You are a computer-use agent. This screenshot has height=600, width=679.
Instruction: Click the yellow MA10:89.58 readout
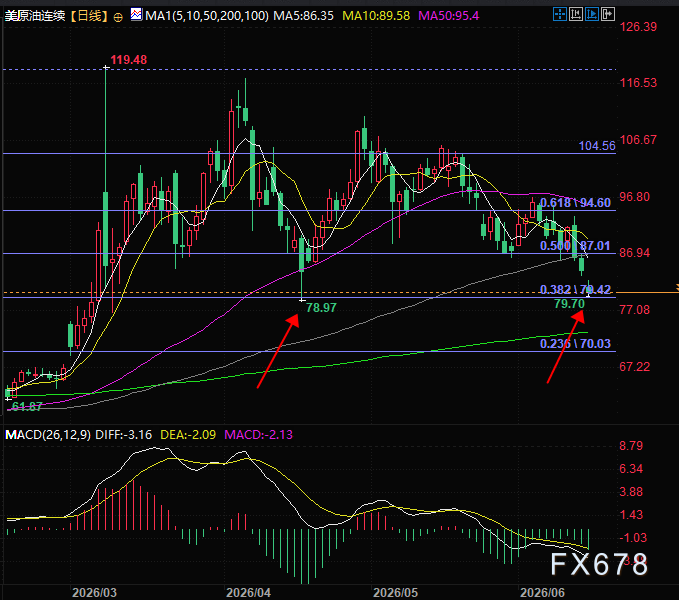(x=376, y=16)
